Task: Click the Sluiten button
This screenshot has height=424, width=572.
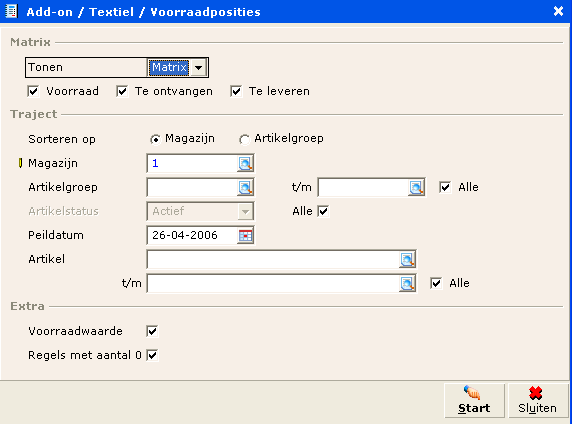Action: point(538,400)
